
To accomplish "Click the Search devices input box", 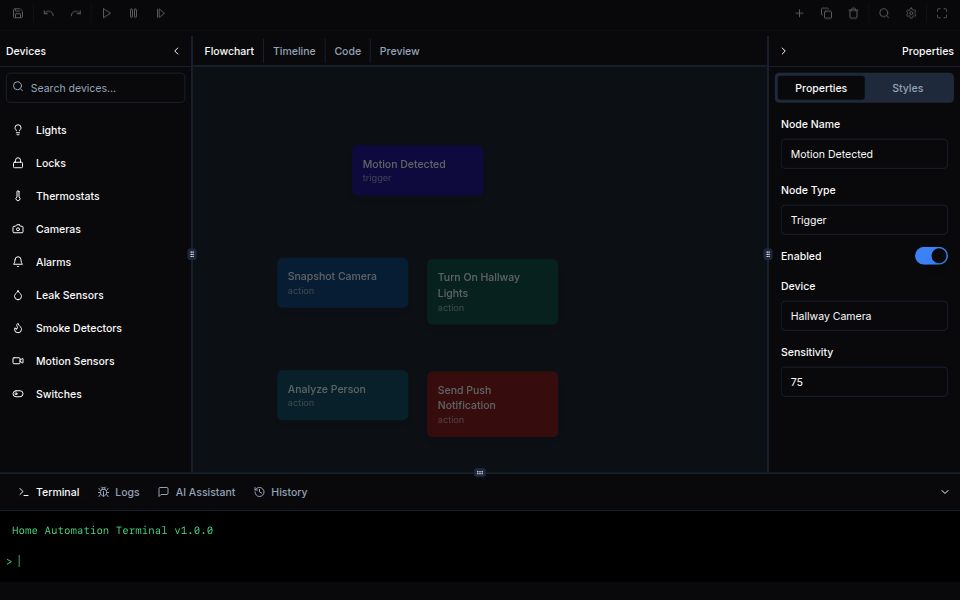I will (x=95, y=87).
